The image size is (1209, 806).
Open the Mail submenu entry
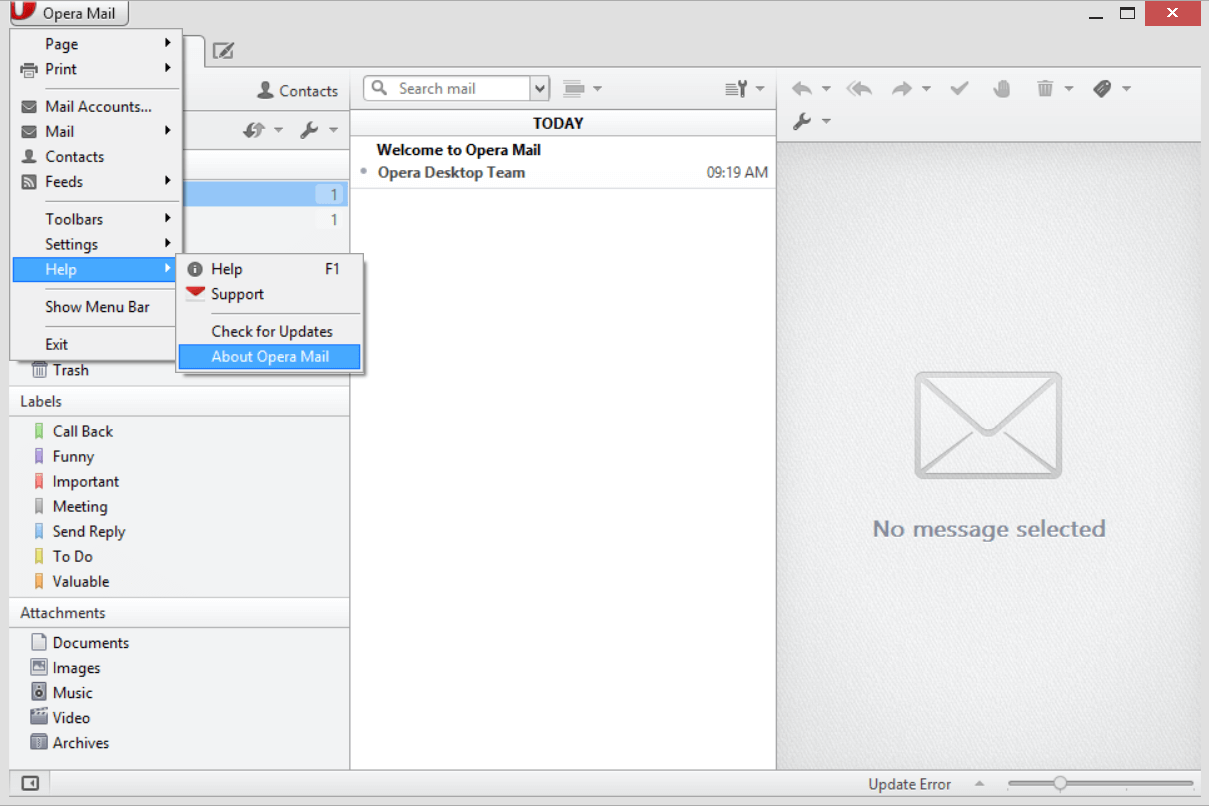(96, 131)
